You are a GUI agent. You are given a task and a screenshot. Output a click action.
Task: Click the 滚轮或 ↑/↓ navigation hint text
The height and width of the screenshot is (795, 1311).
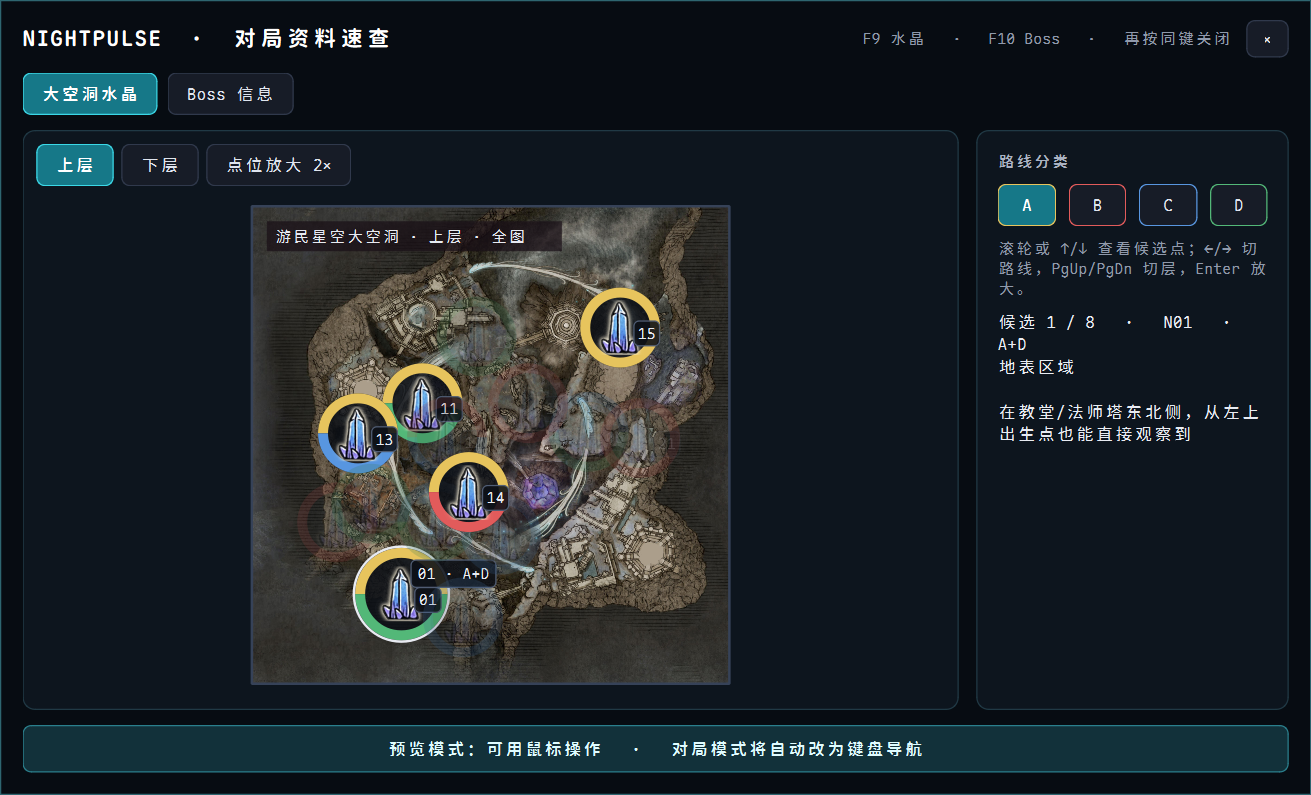coord(1133,269)
